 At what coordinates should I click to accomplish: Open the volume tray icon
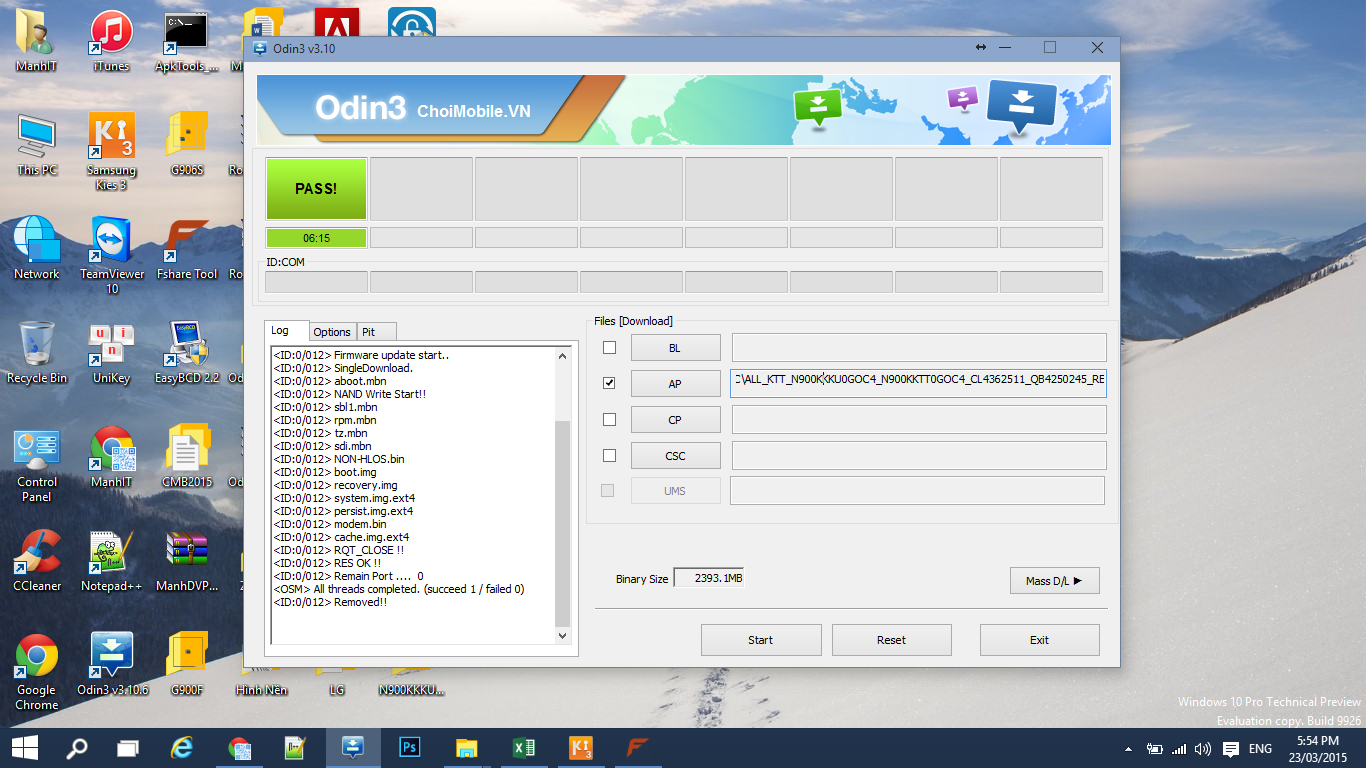tap(1204, 749)
